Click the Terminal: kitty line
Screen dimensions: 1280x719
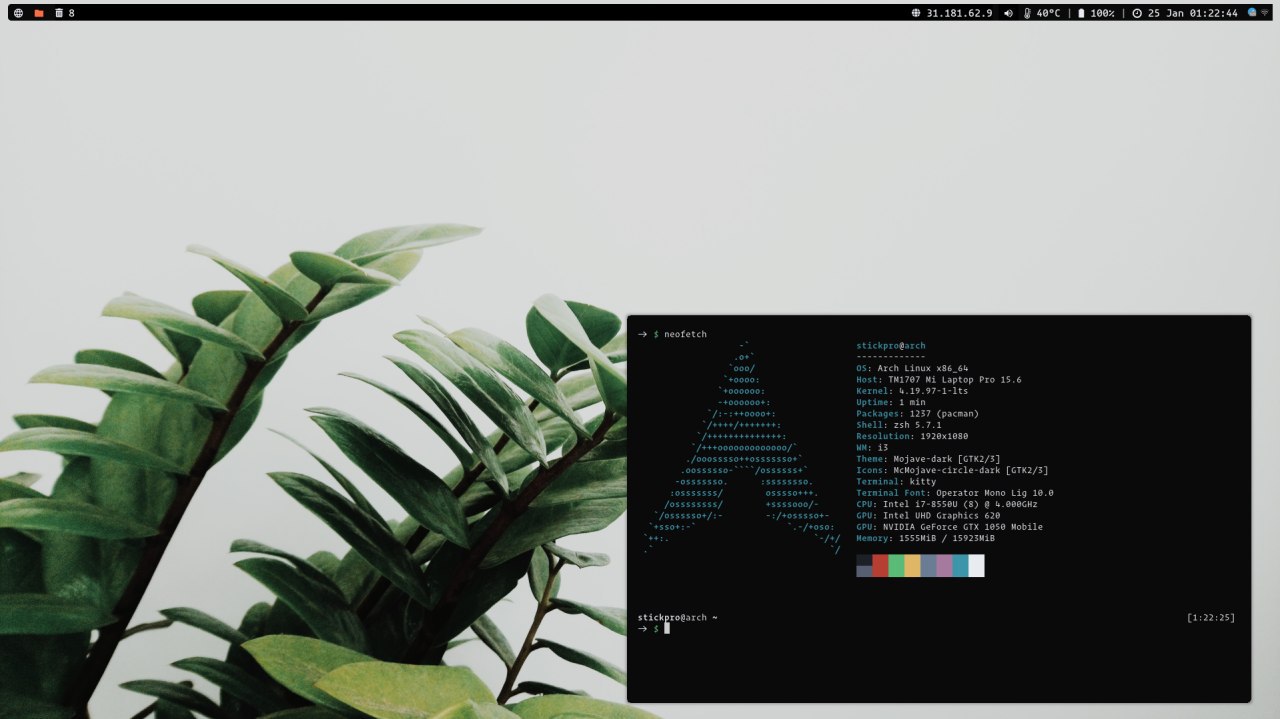pos(896,481)
